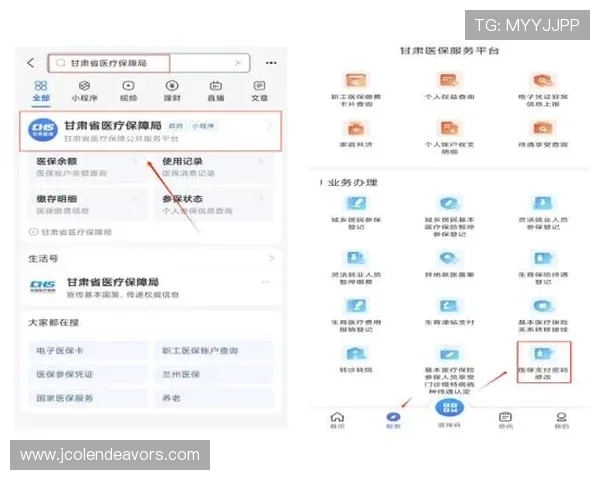Open the 甘肃省医疗保障局 life account entry

coord(150,287)
